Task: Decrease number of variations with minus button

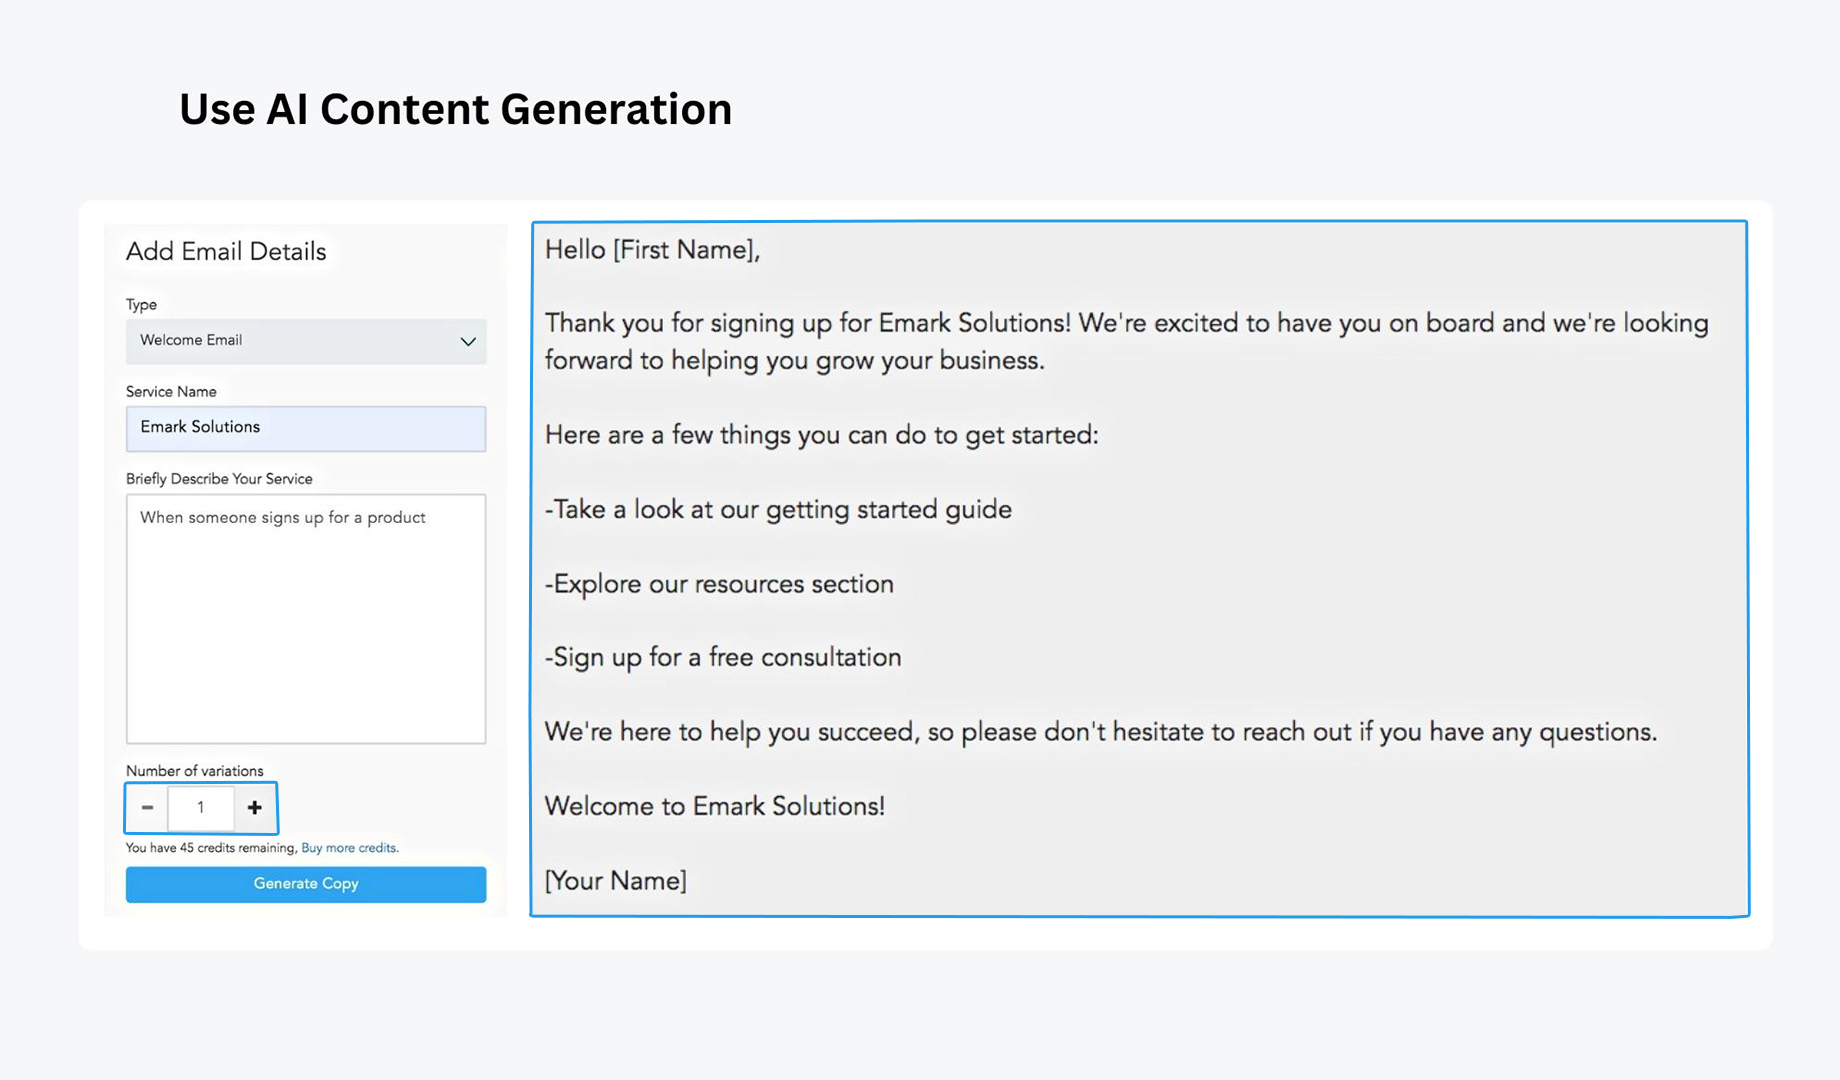Action: pyautogui.click(x=147, y=808)
